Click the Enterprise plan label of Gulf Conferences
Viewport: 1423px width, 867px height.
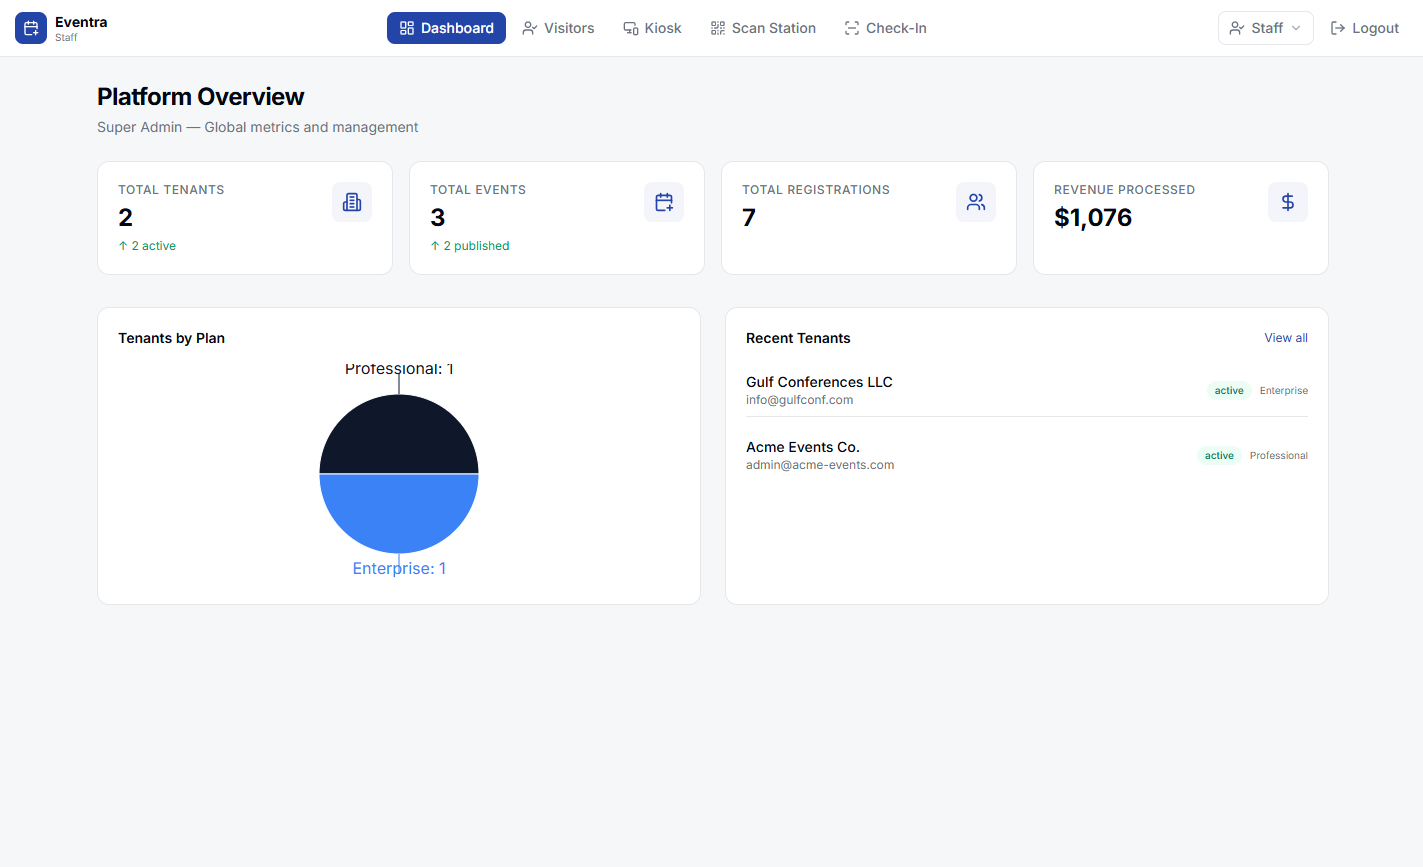[x=1284, y=391]
